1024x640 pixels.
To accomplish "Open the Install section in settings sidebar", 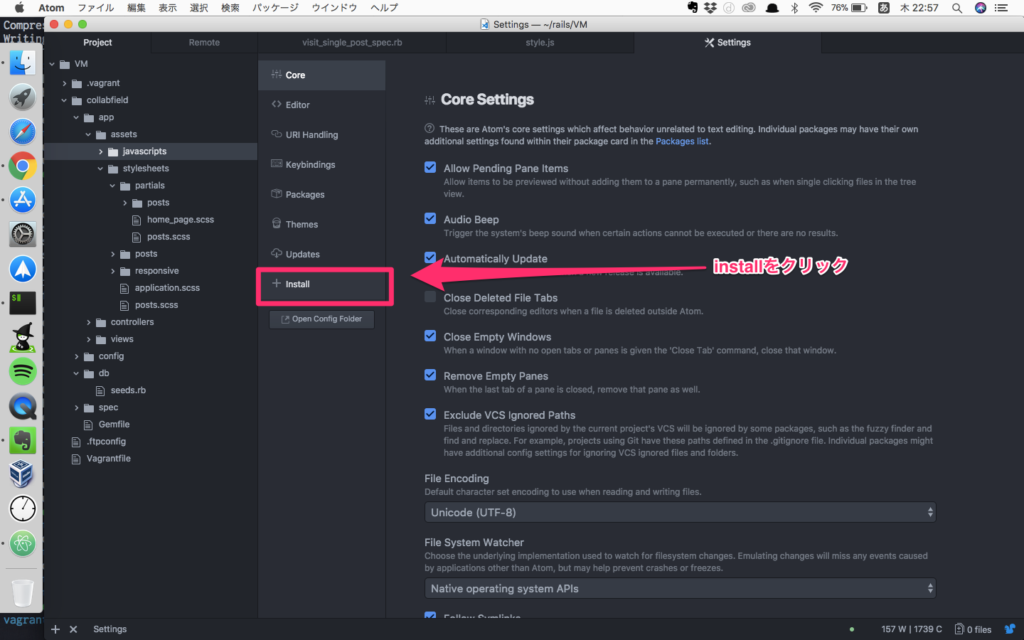I will [298, 284].
